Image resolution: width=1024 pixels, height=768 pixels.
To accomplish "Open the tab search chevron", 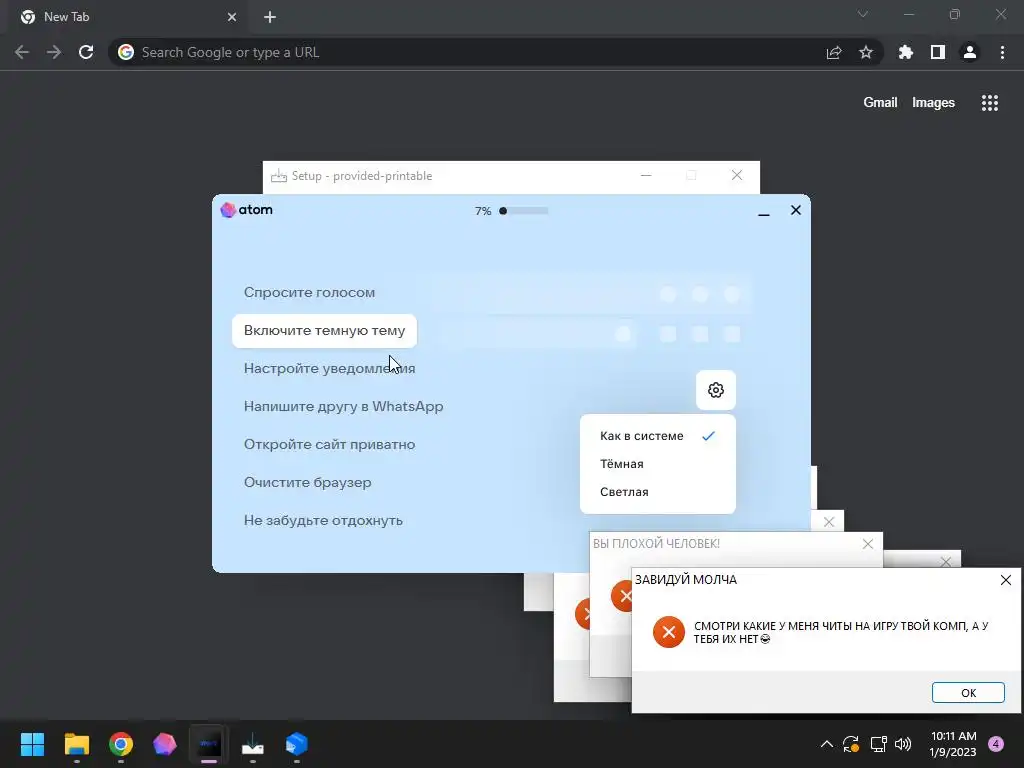I will pyautogui.click(x=863, y=14).
